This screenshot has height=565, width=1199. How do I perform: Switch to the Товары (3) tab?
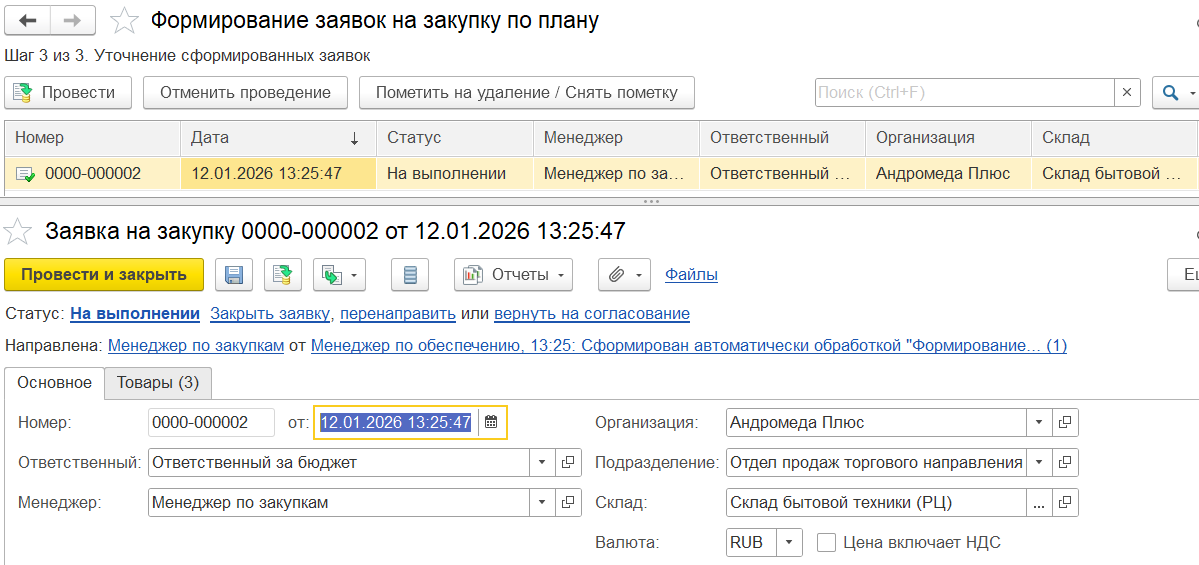pos(157,382)
